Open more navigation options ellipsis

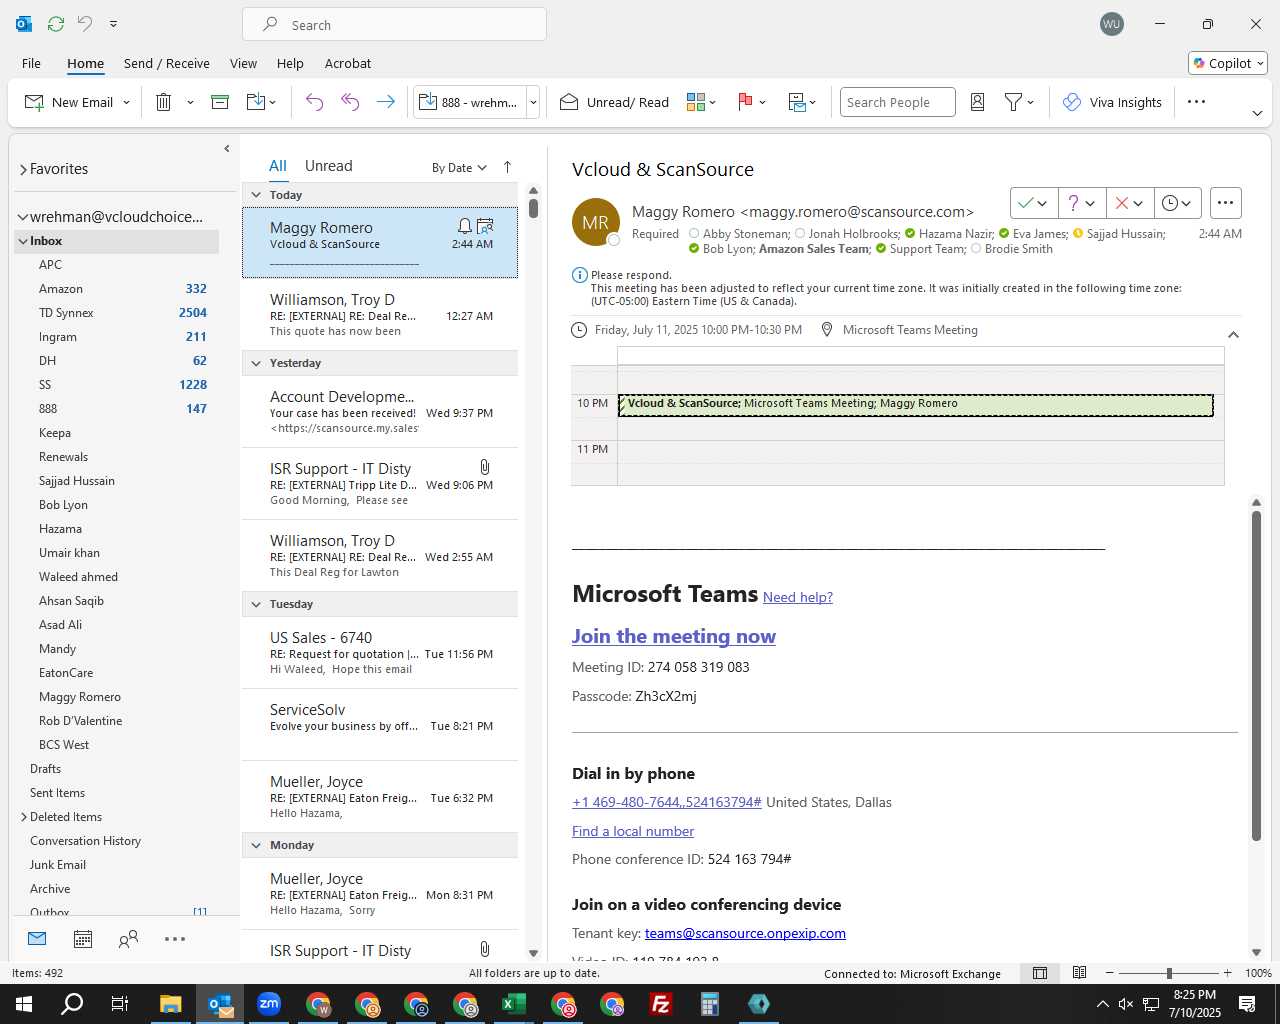[x=175, y=939]
